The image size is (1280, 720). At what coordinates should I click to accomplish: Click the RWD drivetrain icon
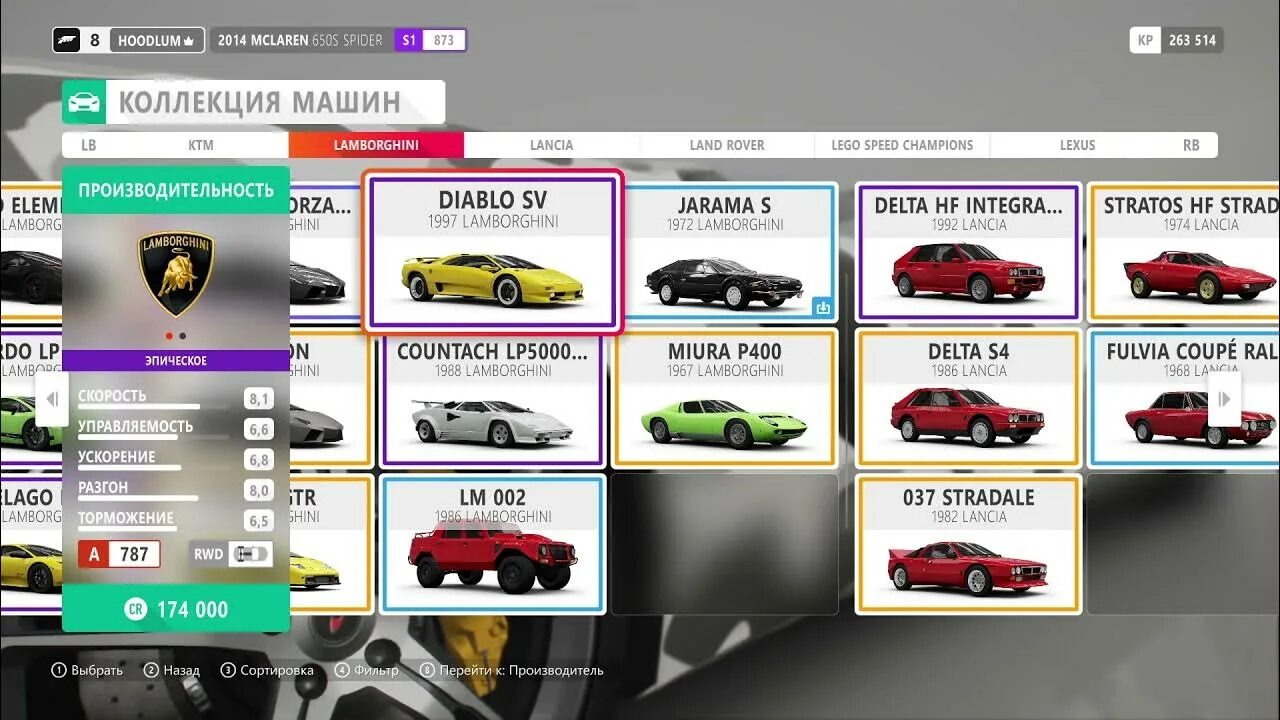[x=250, y=553]
